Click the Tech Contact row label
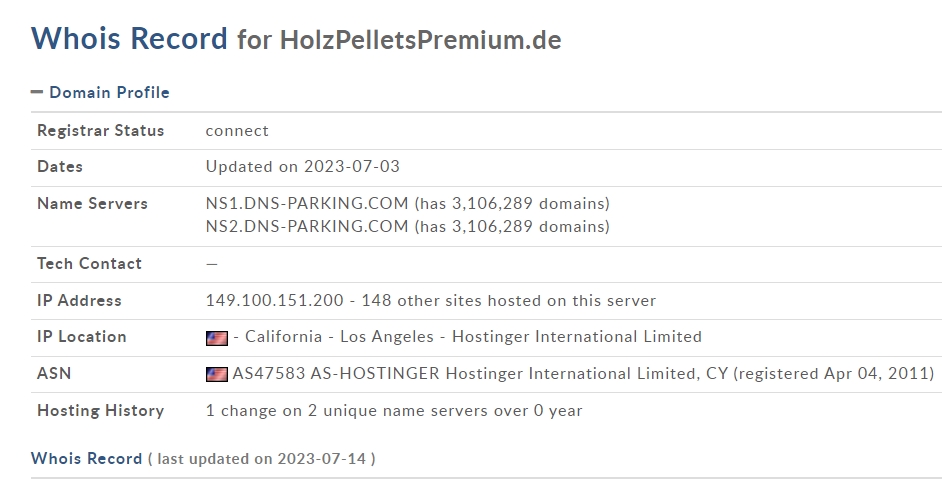 point(90,263)
